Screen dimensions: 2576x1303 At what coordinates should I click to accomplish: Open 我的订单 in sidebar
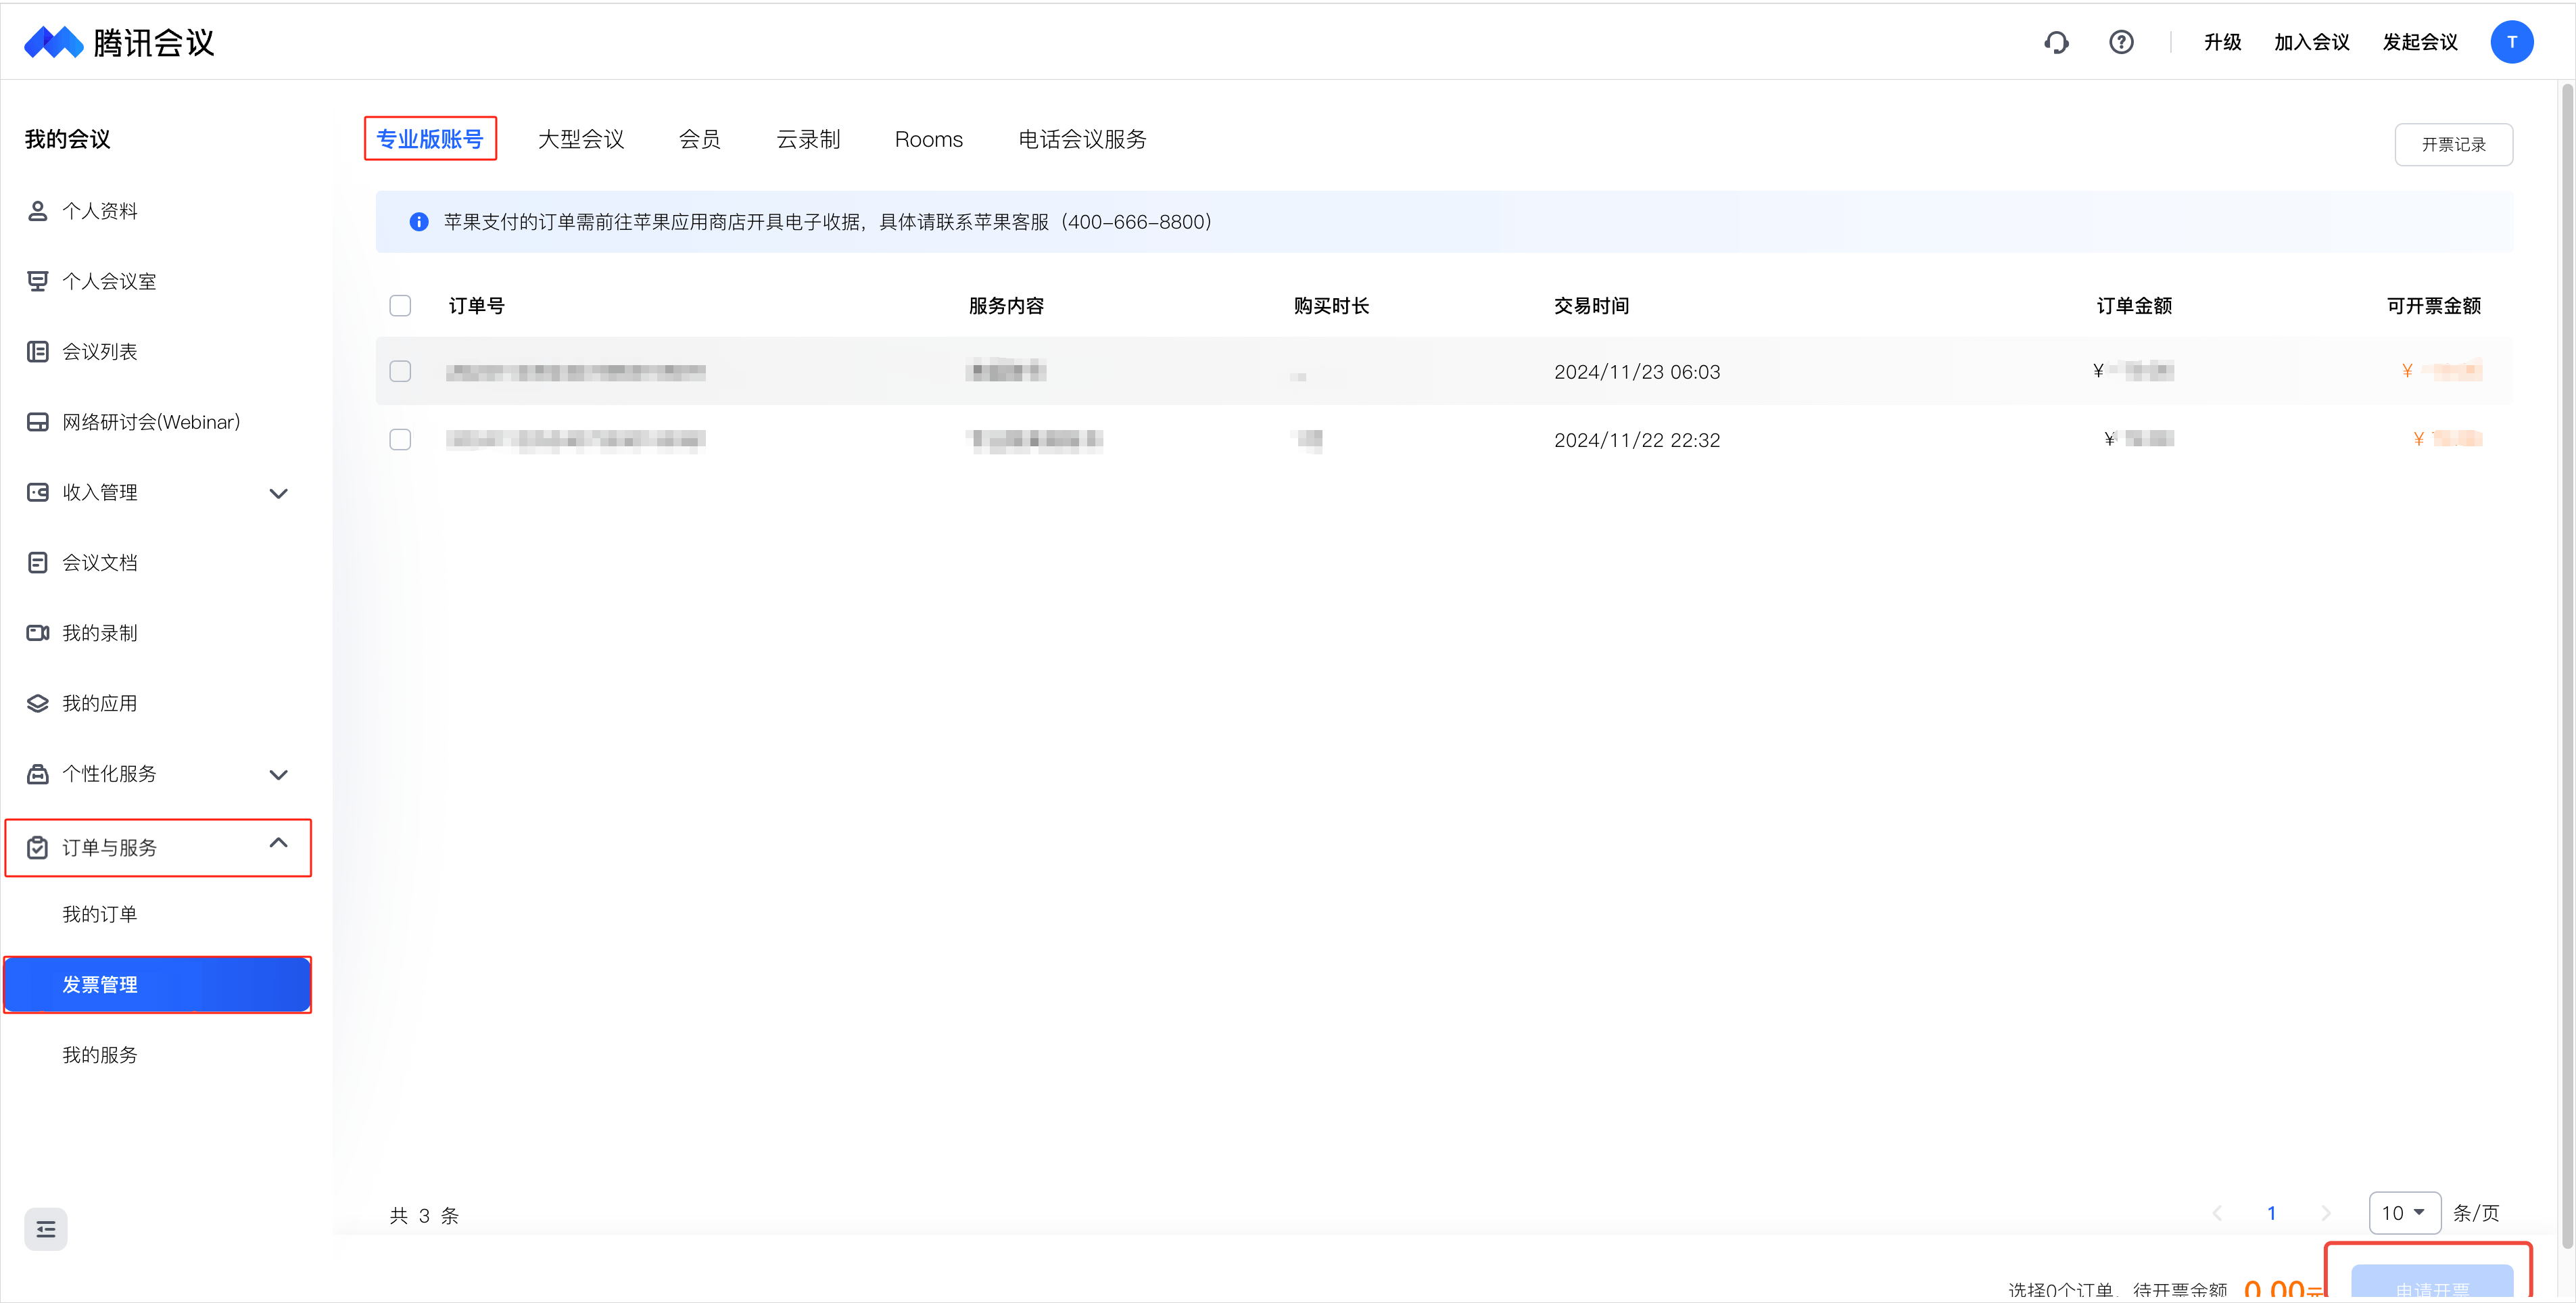click(100, 914)
